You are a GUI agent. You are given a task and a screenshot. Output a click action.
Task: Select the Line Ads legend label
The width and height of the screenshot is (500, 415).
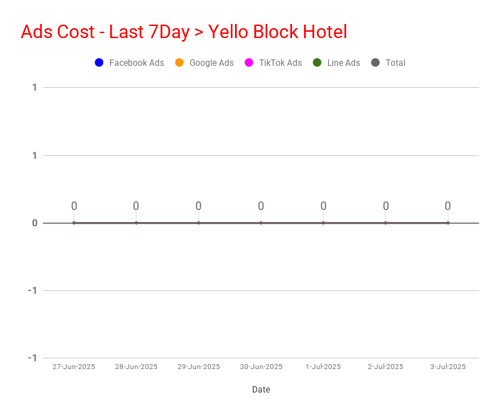344,63
